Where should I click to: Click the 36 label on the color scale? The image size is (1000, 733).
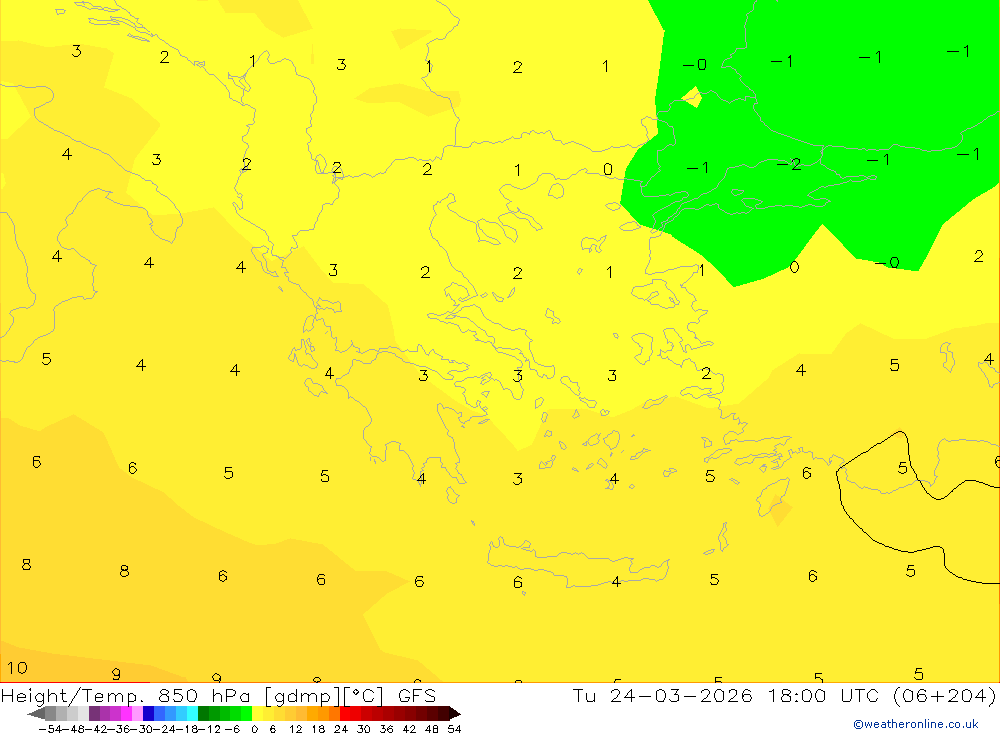click(x=386, y=729)
